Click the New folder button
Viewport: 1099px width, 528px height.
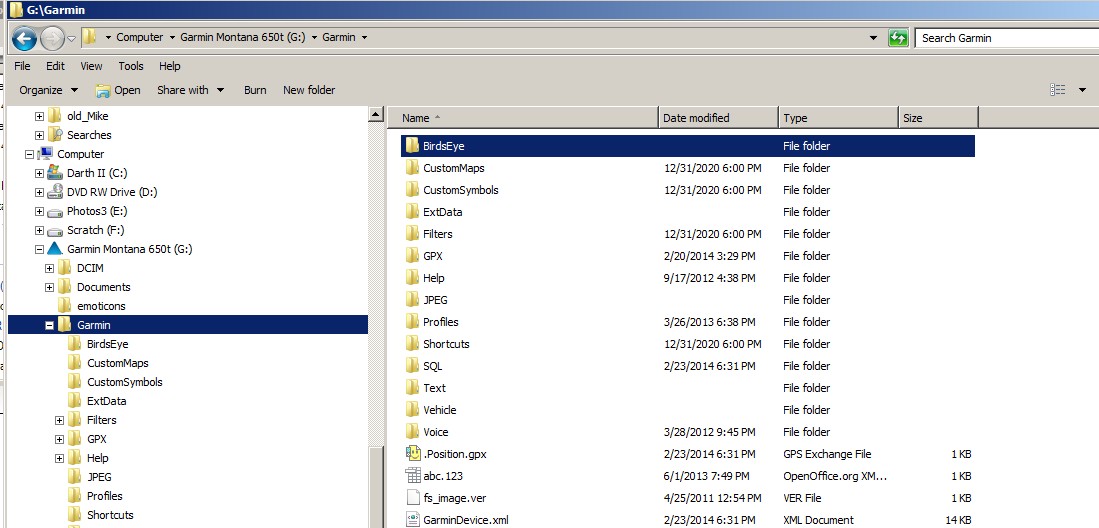309,90
